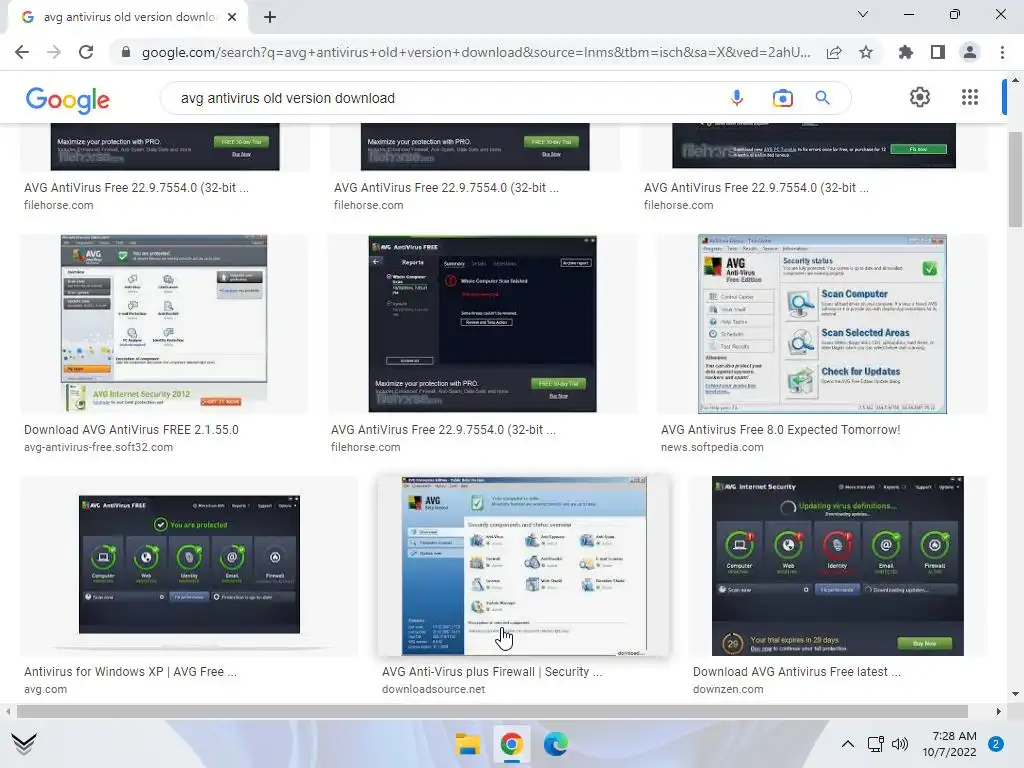Viewport: 1024px width, 768px height.
Task: Visit news.softpedia.com source
Action: point(712,447)
